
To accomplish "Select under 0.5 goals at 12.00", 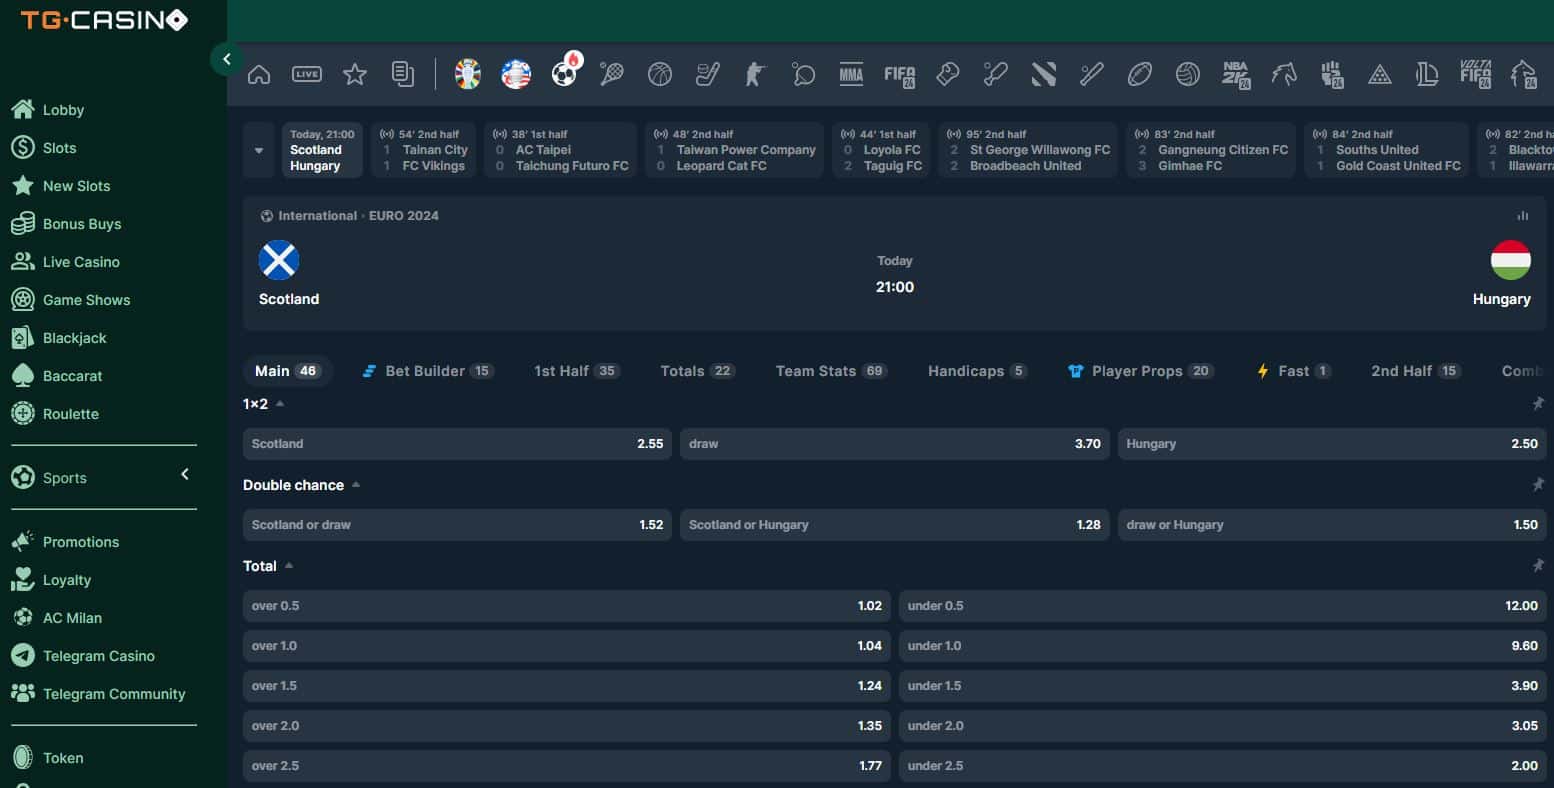I will point(1222,606).
